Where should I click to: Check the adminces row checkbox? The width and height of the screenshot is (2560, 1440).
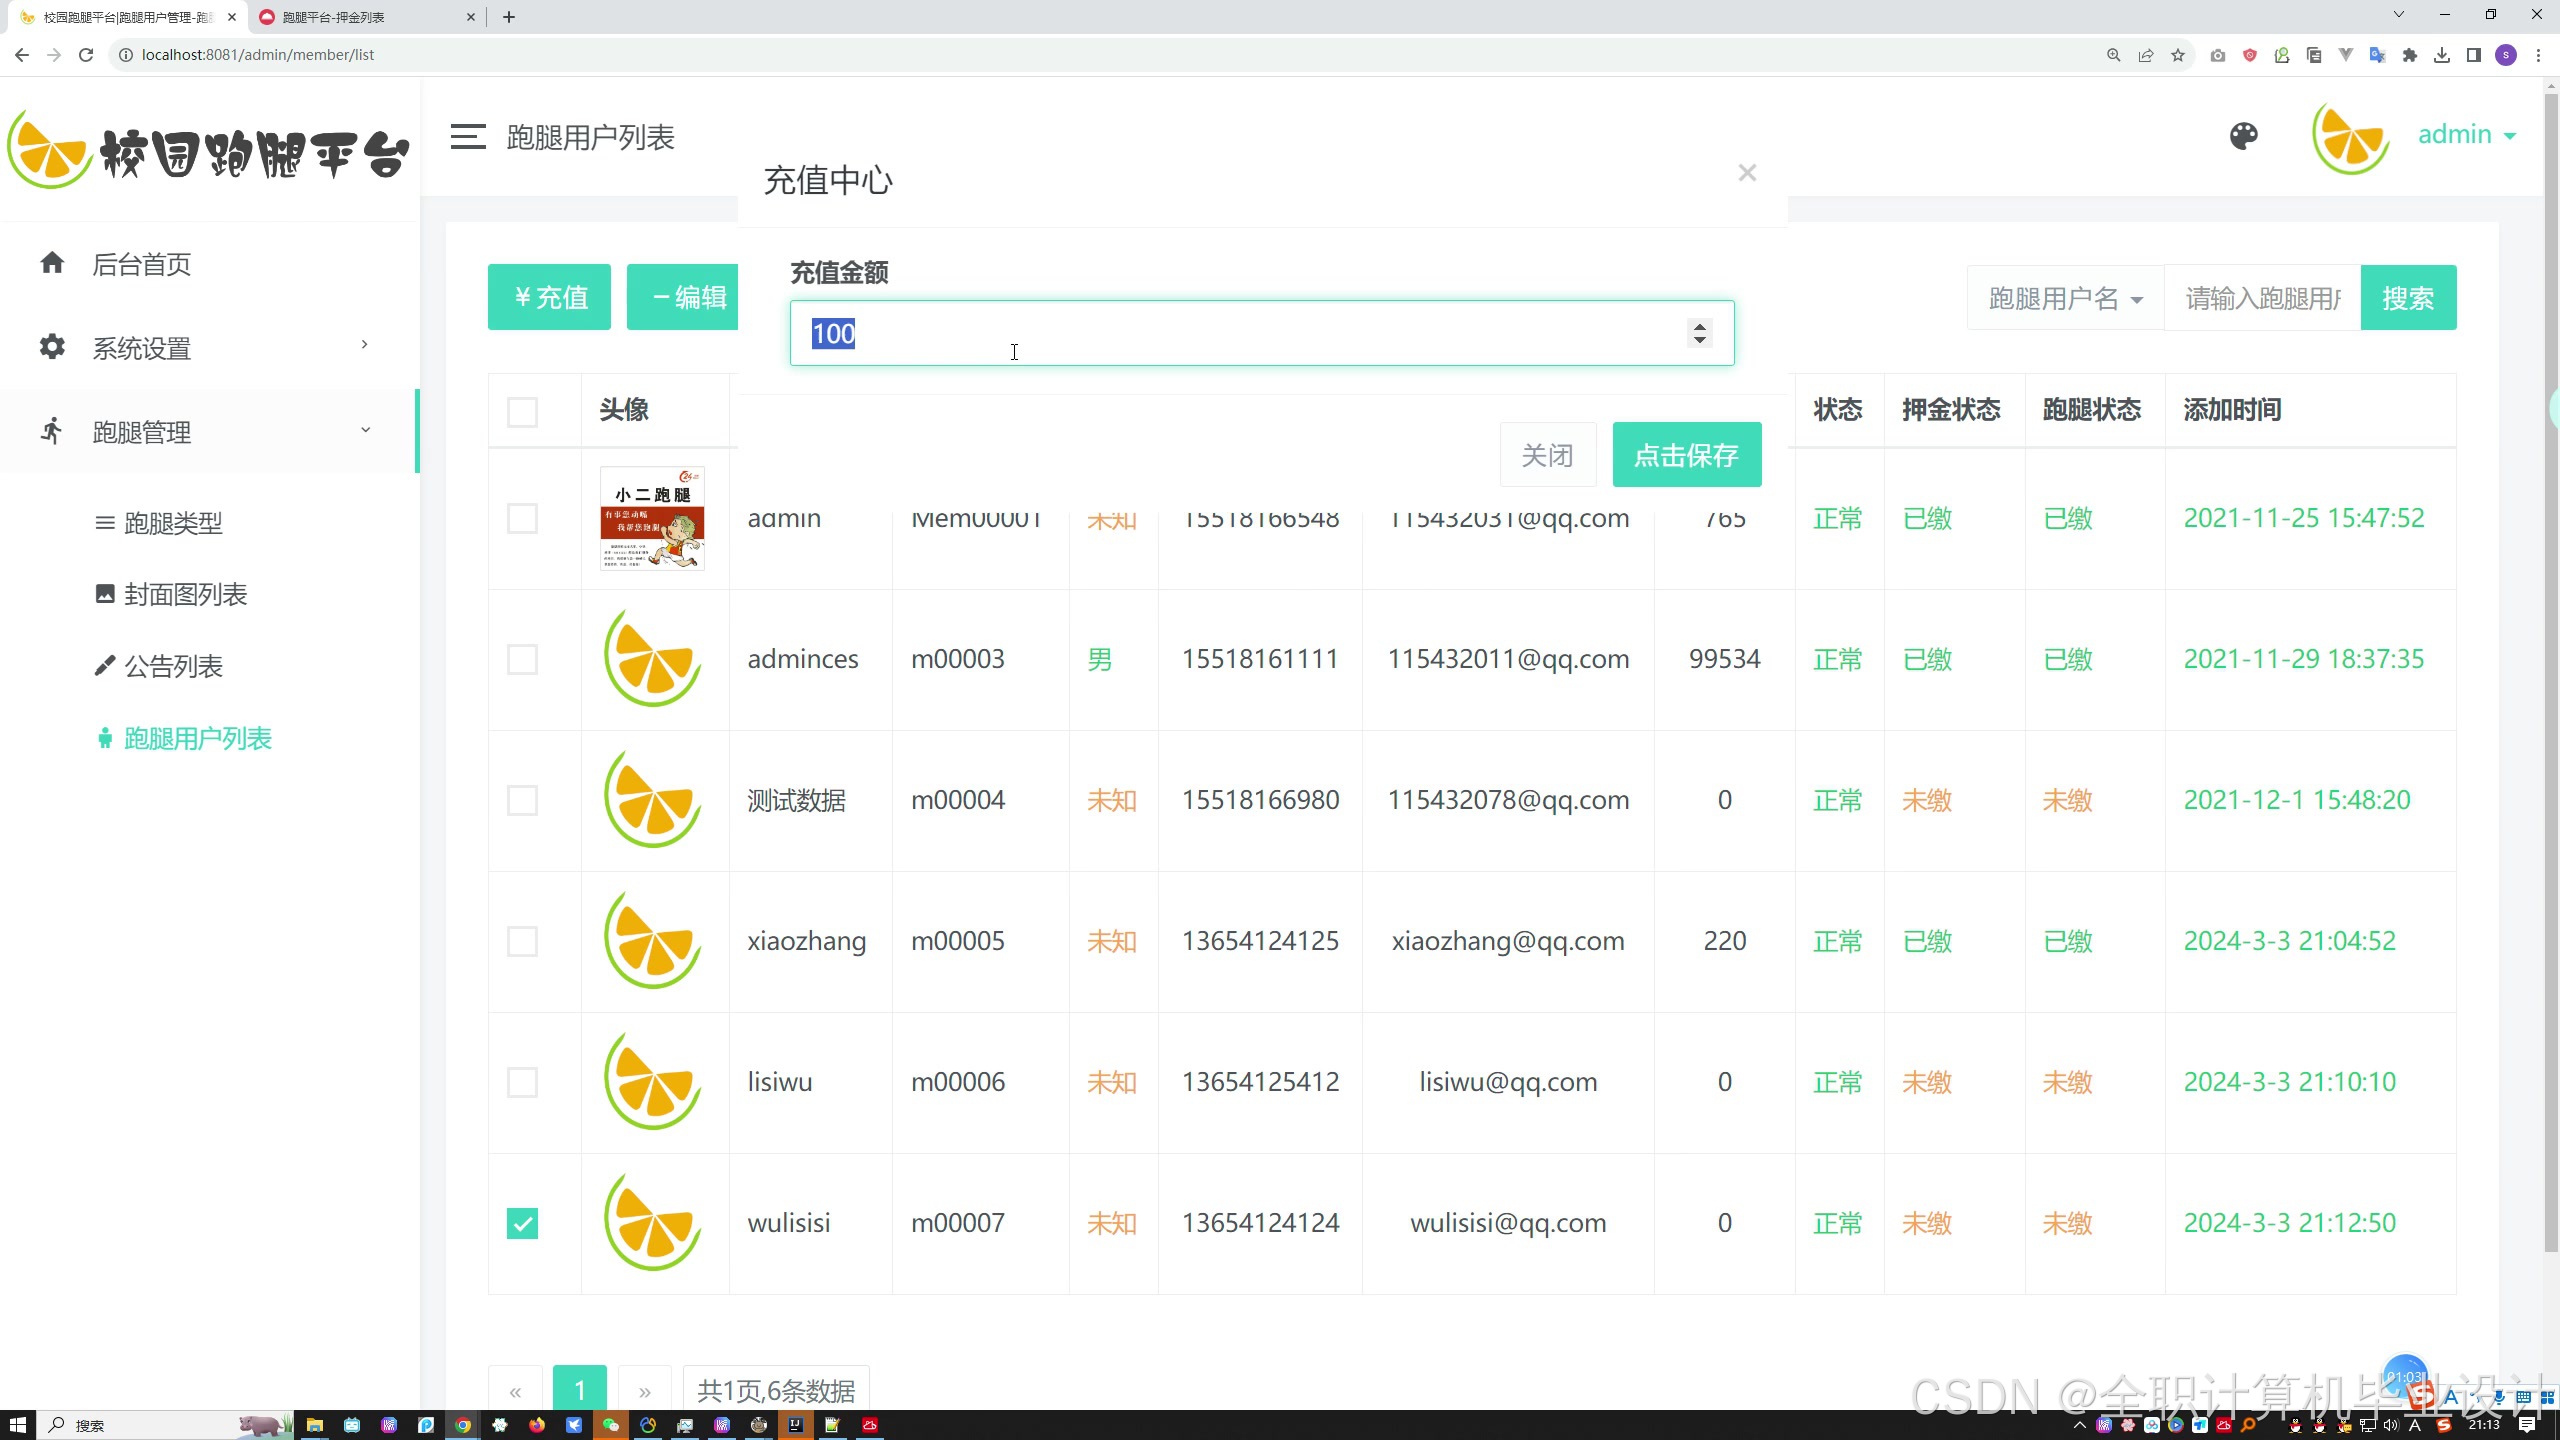[x=522, y=659]
